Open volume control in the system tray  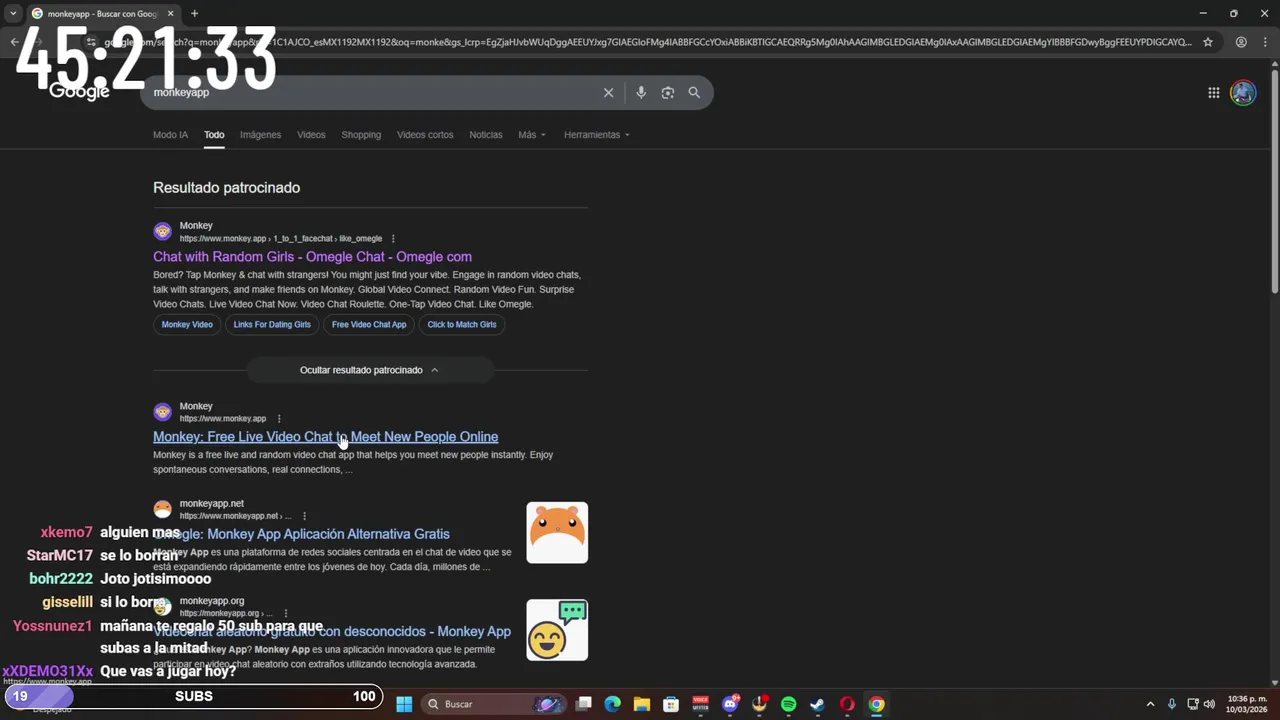point(1209,704)
